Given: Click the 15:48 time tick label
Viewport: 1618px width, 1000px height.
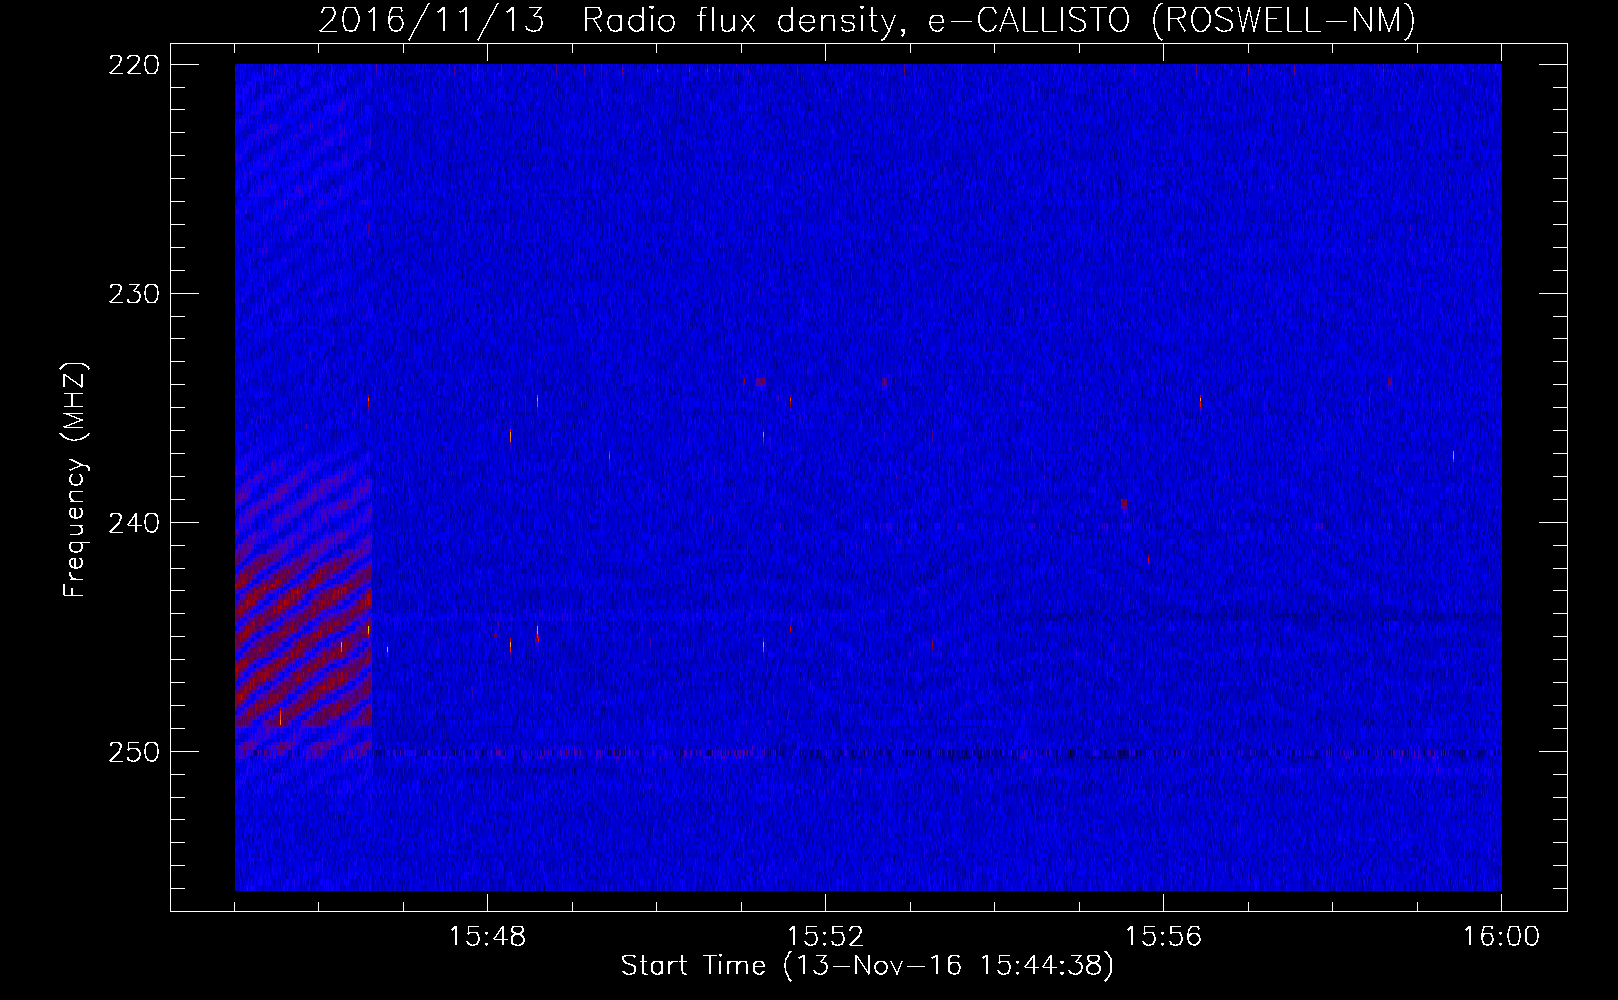Looking at the screenshot, I should (x=487, y=937).
